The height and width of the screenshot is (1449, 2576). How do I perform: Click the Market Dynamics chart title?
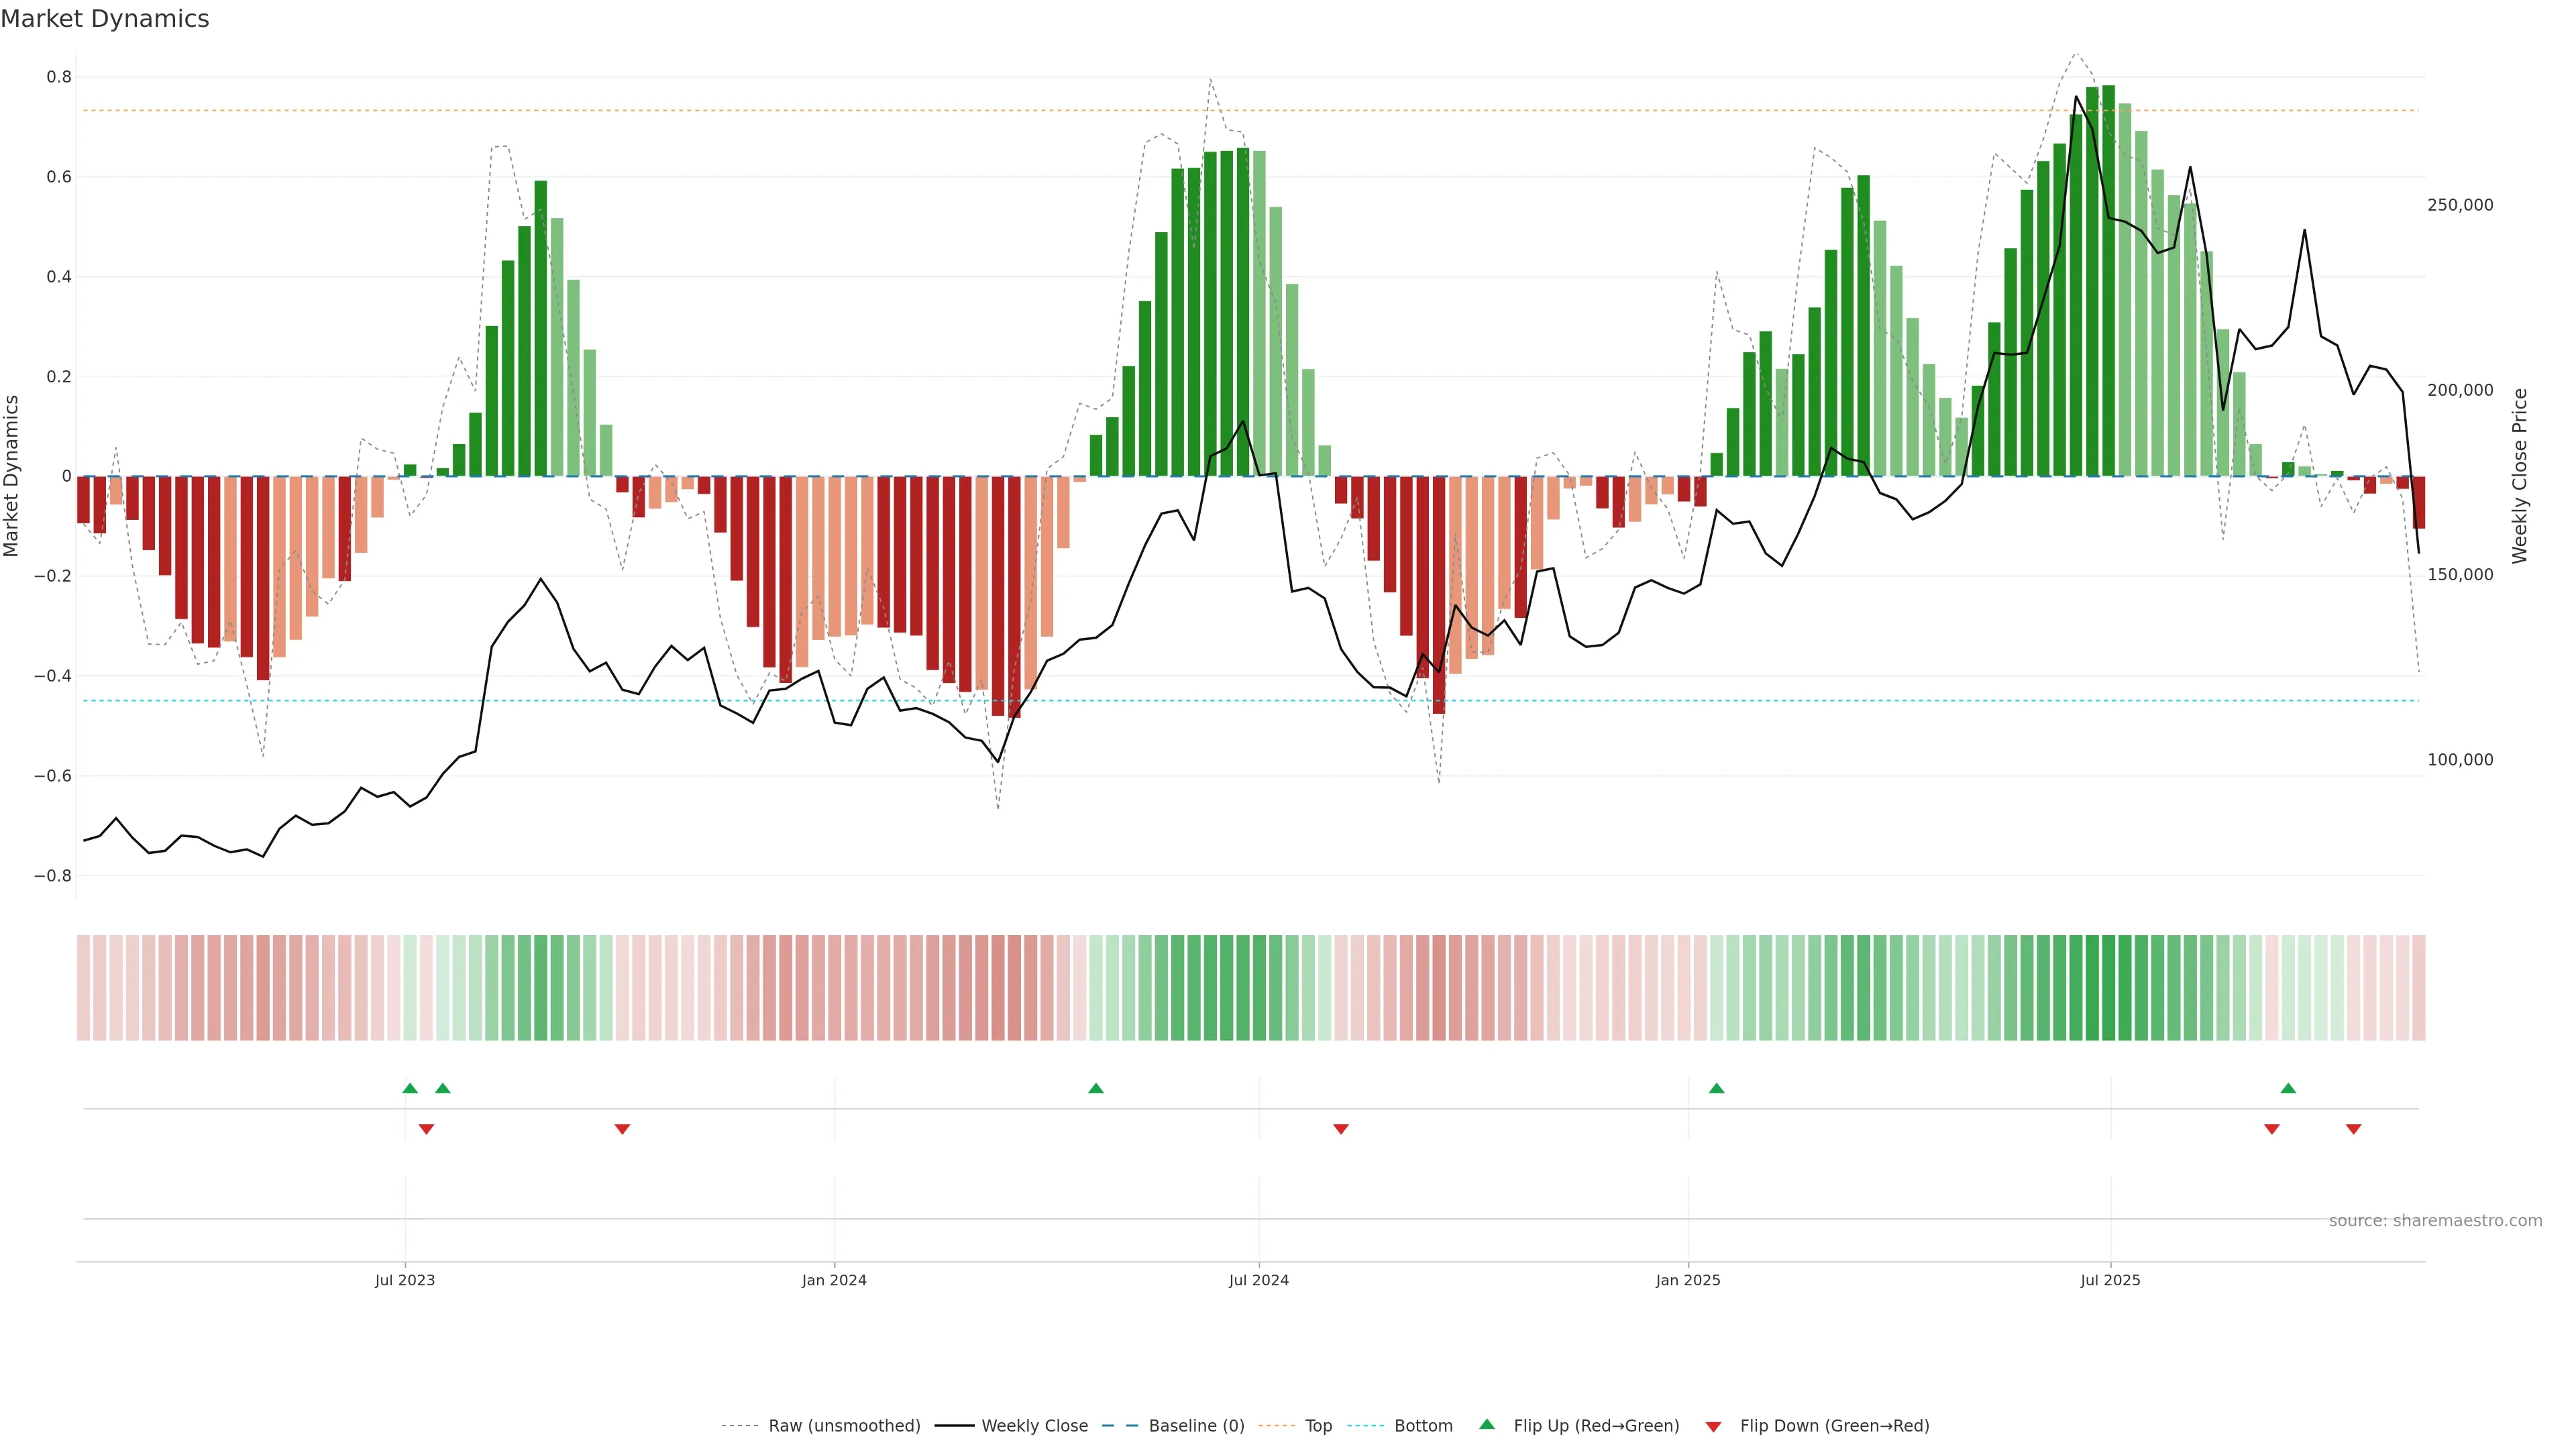click(x=105, y=19)
